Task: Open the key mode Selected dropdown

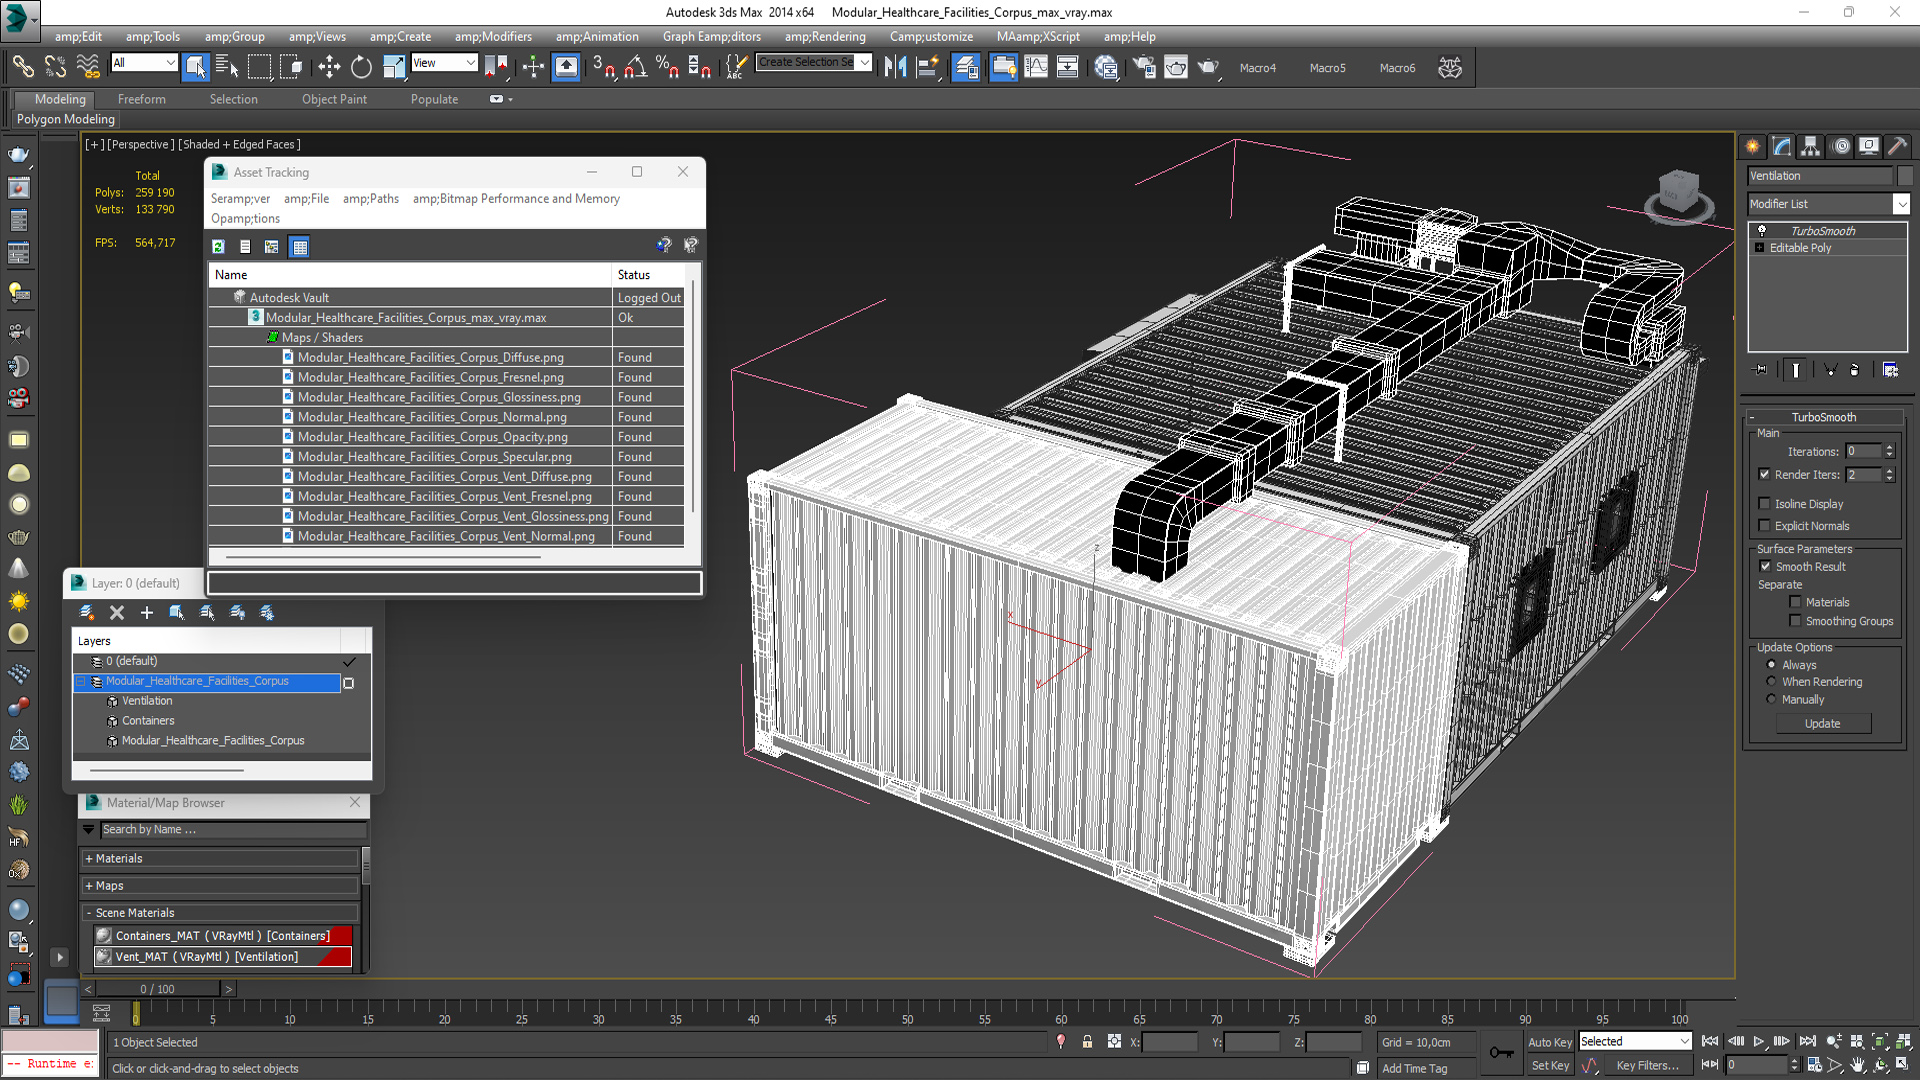Action: click(1684, 1042)
